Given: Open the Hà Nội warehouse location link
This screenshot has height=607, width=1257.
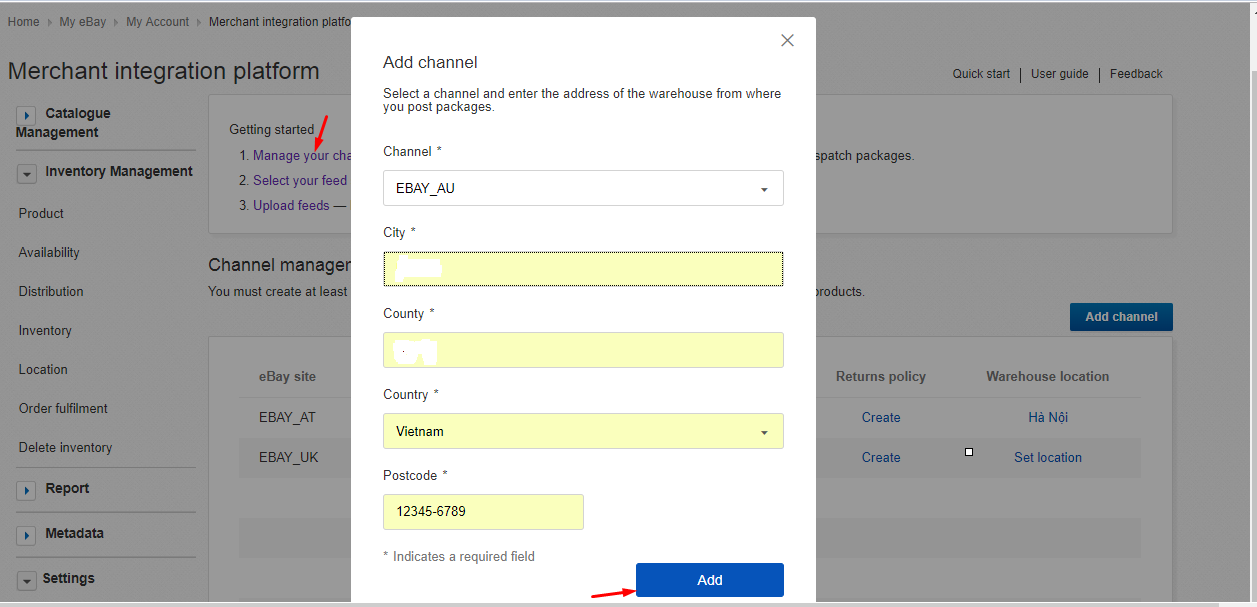Looking at the screenshot, I should 1048,418.
